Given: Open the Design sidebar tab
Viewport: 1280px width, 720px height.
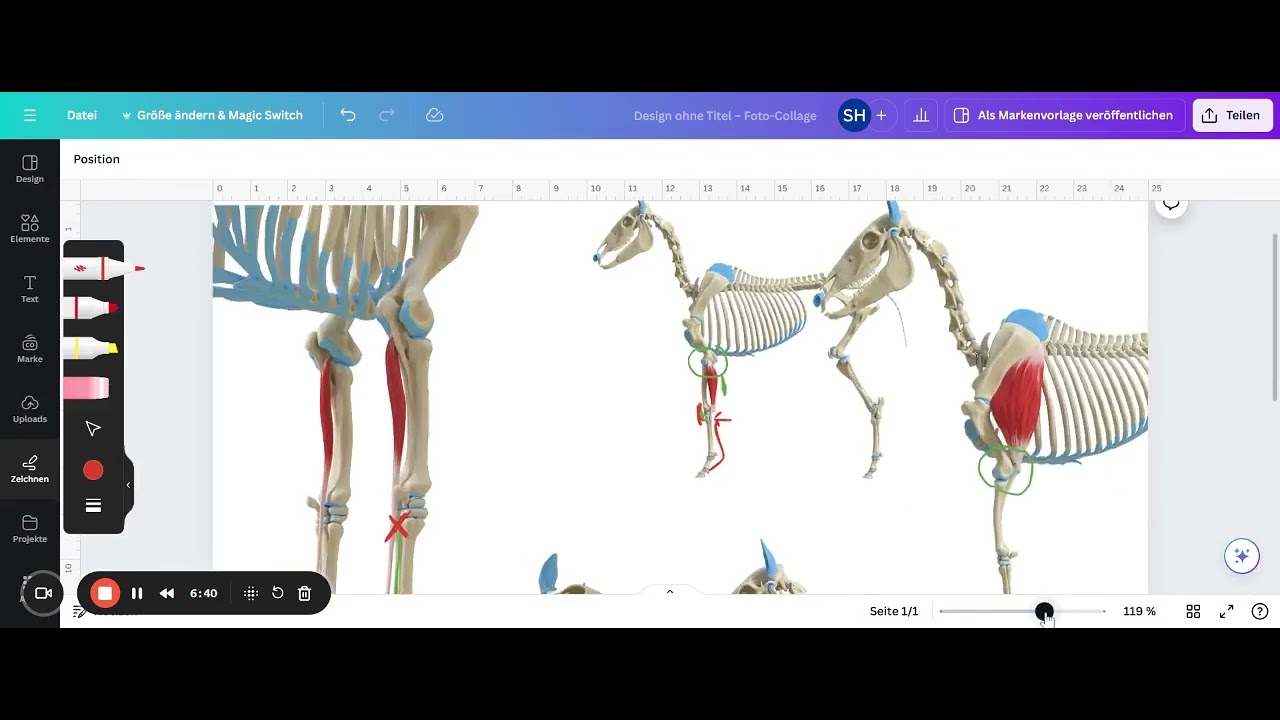Looking at the screenshot, I should (x=30, y=169).
